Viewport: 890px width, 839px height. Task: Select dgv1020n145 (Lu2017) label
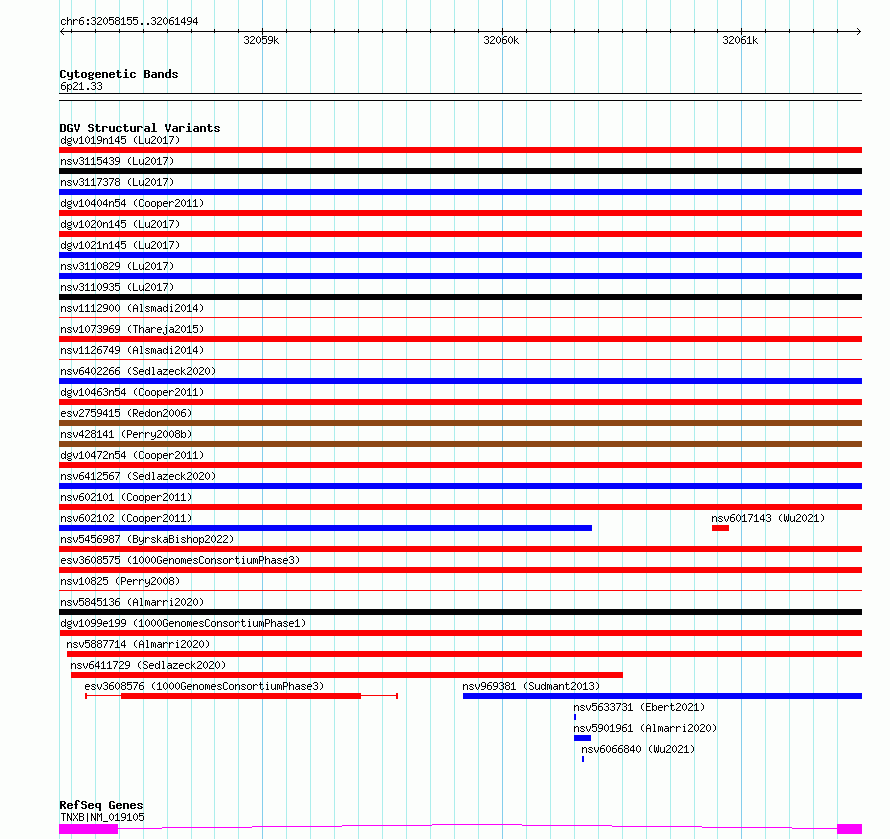120,224
